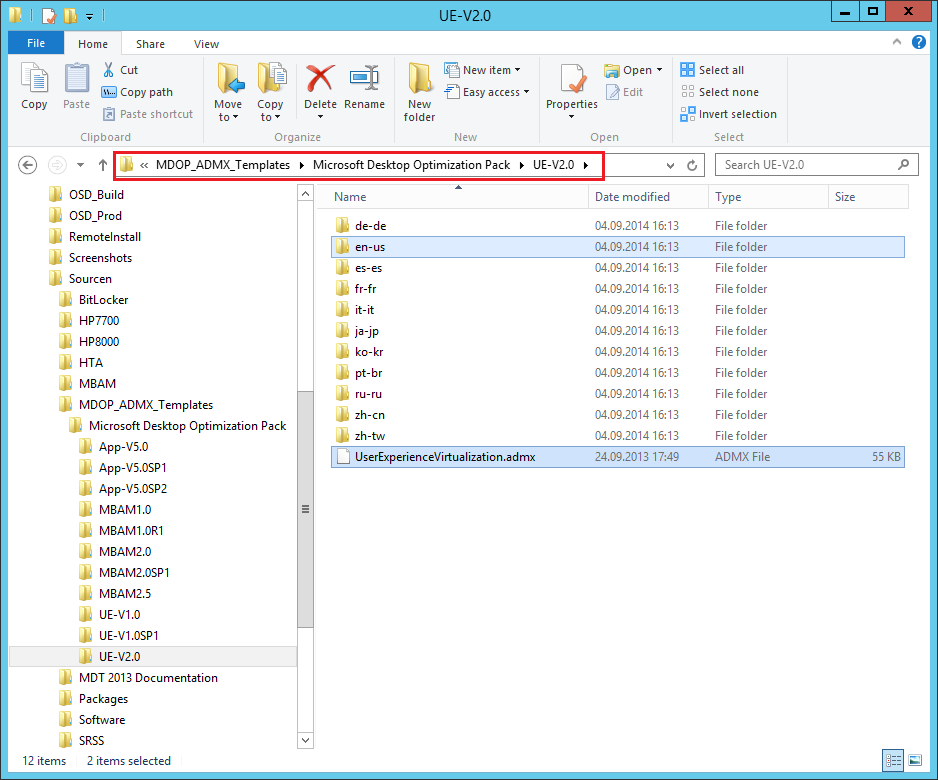Click Select all in the ribbon

[712, 70]
